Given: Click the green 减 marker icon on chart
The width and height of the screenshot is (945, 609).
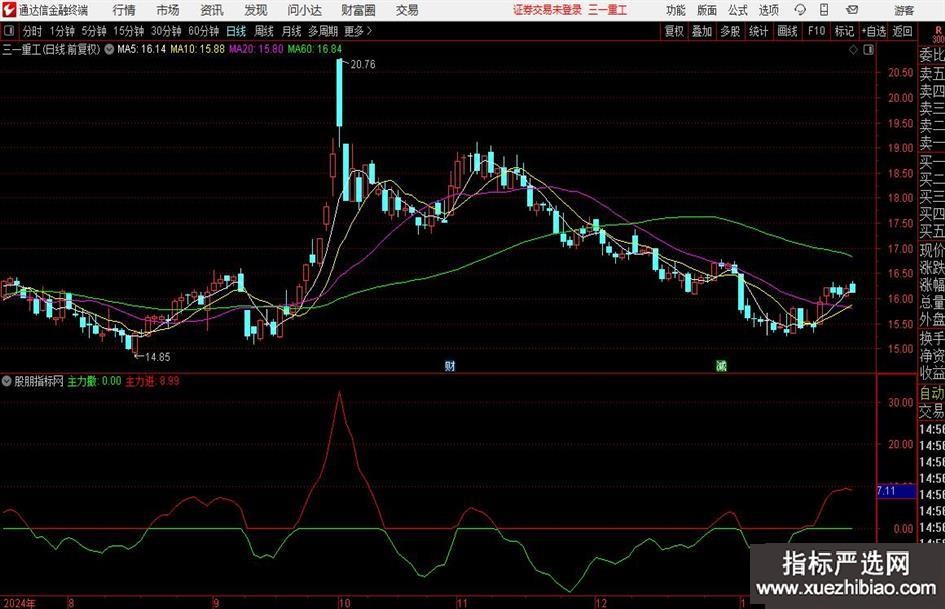Looking at the screenshot, I should [x=721, y=365].
